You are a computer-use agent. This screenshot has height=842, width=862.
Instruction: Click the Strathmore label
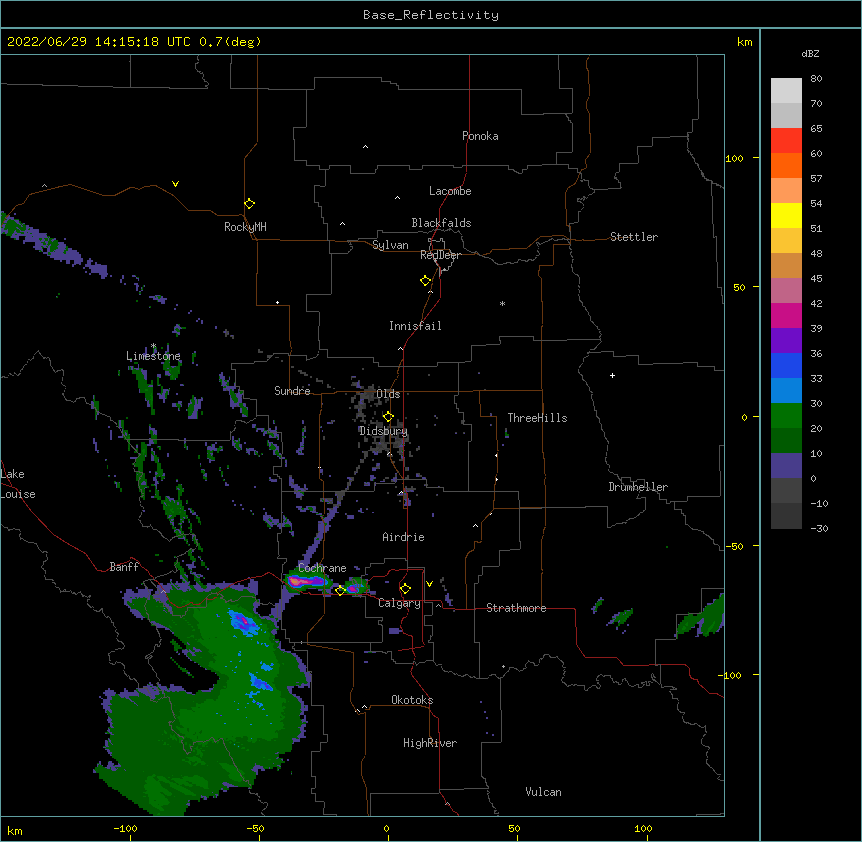pos(516,608)
